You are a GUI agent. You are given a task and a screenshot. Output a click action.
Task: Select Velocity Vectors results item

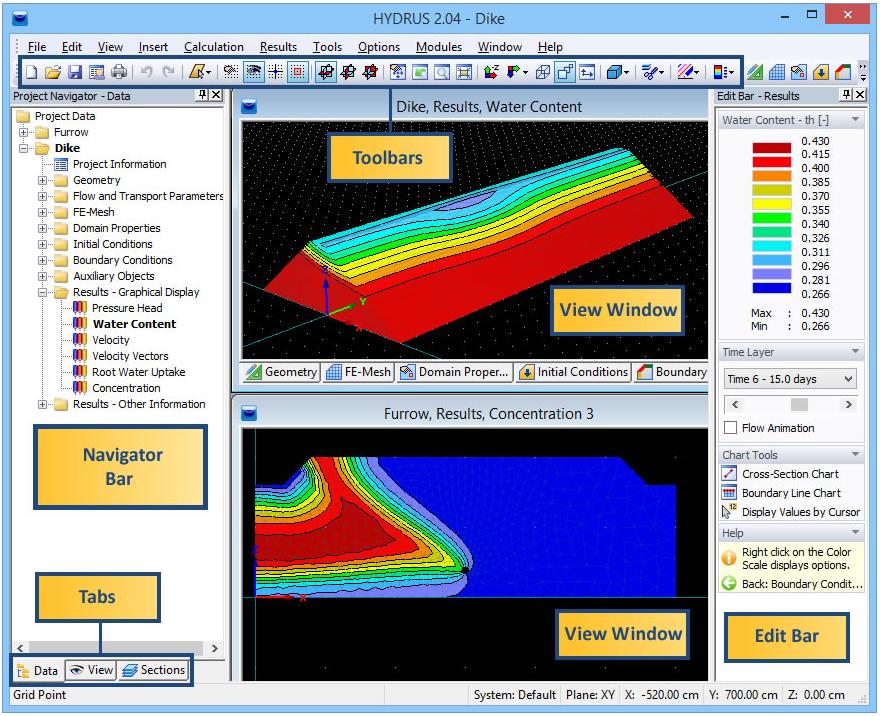[130, 356]
